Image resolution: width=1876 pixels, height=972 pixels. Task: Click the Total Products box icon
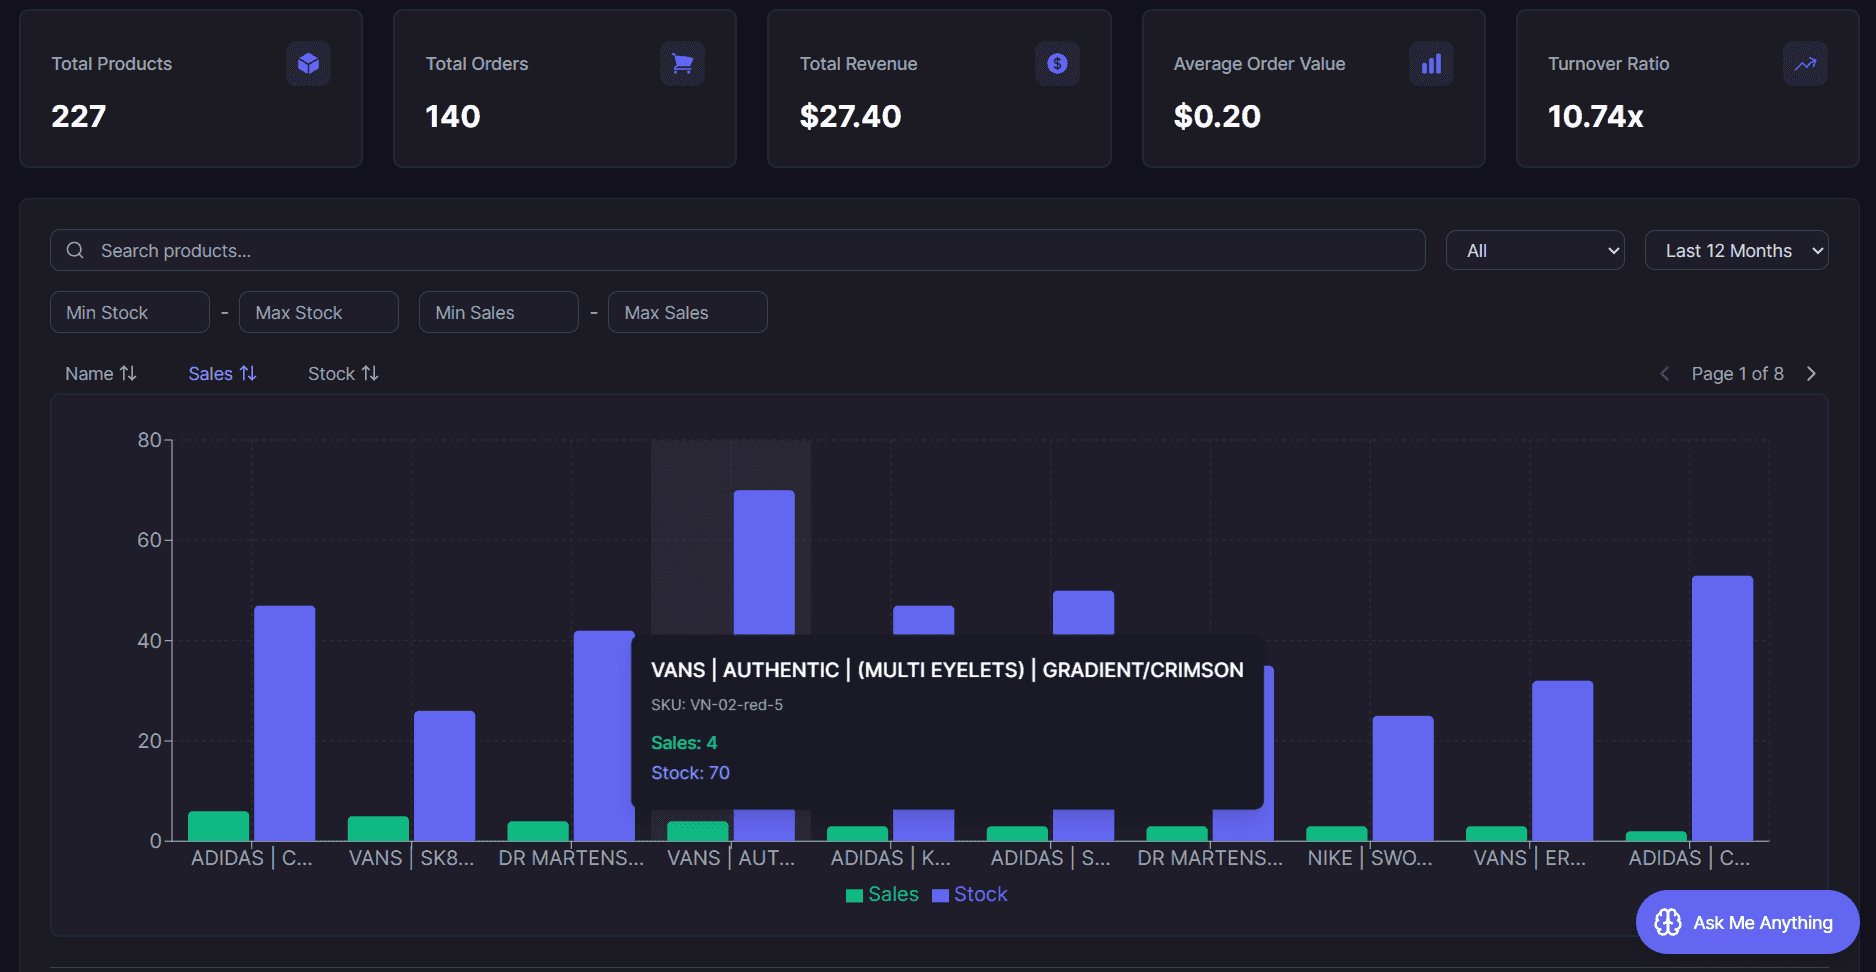click(x=308, y=63)
